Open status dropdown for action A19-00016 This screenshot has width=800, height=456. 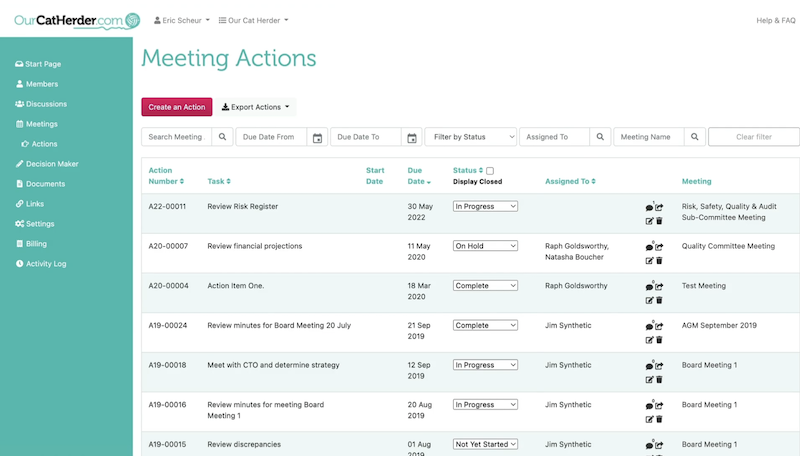point(485,404)
